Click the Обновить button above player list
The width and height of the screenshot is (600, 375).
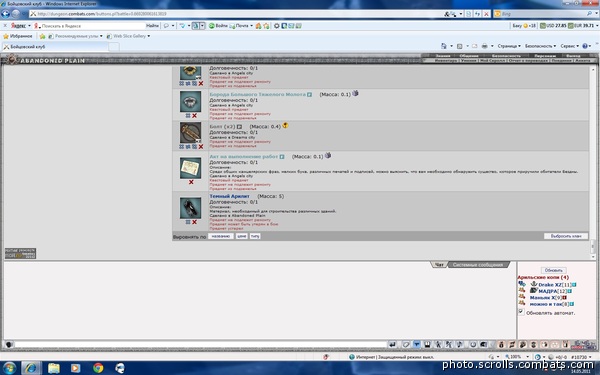(553, 270)
